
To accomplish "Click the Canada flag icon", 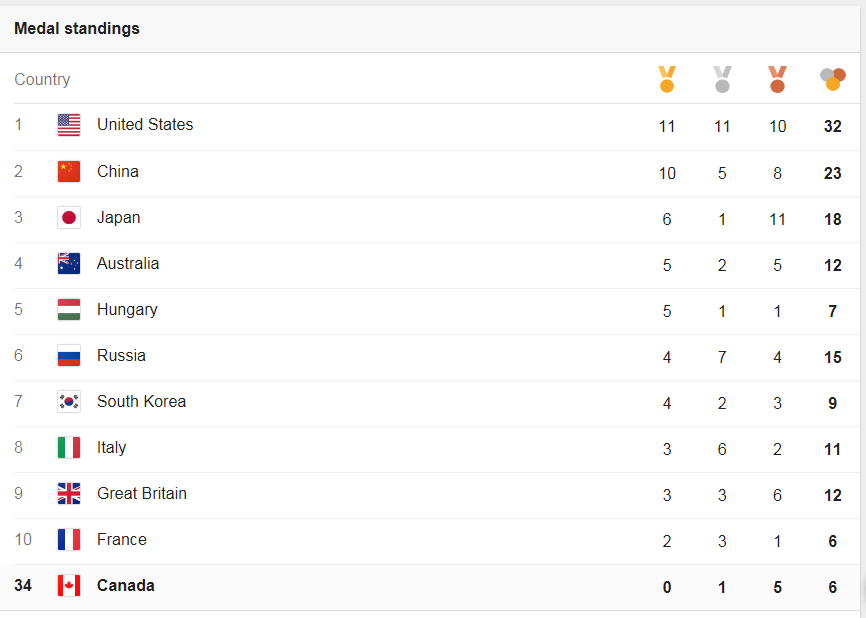I will [69, 586].
